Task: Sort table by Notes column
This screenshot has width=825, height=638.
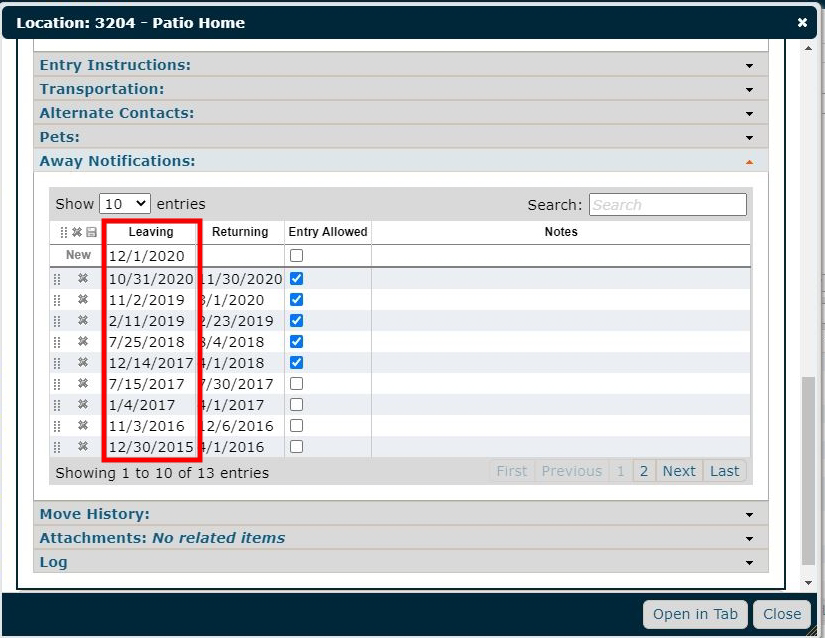Action: [x=561, y=232]
